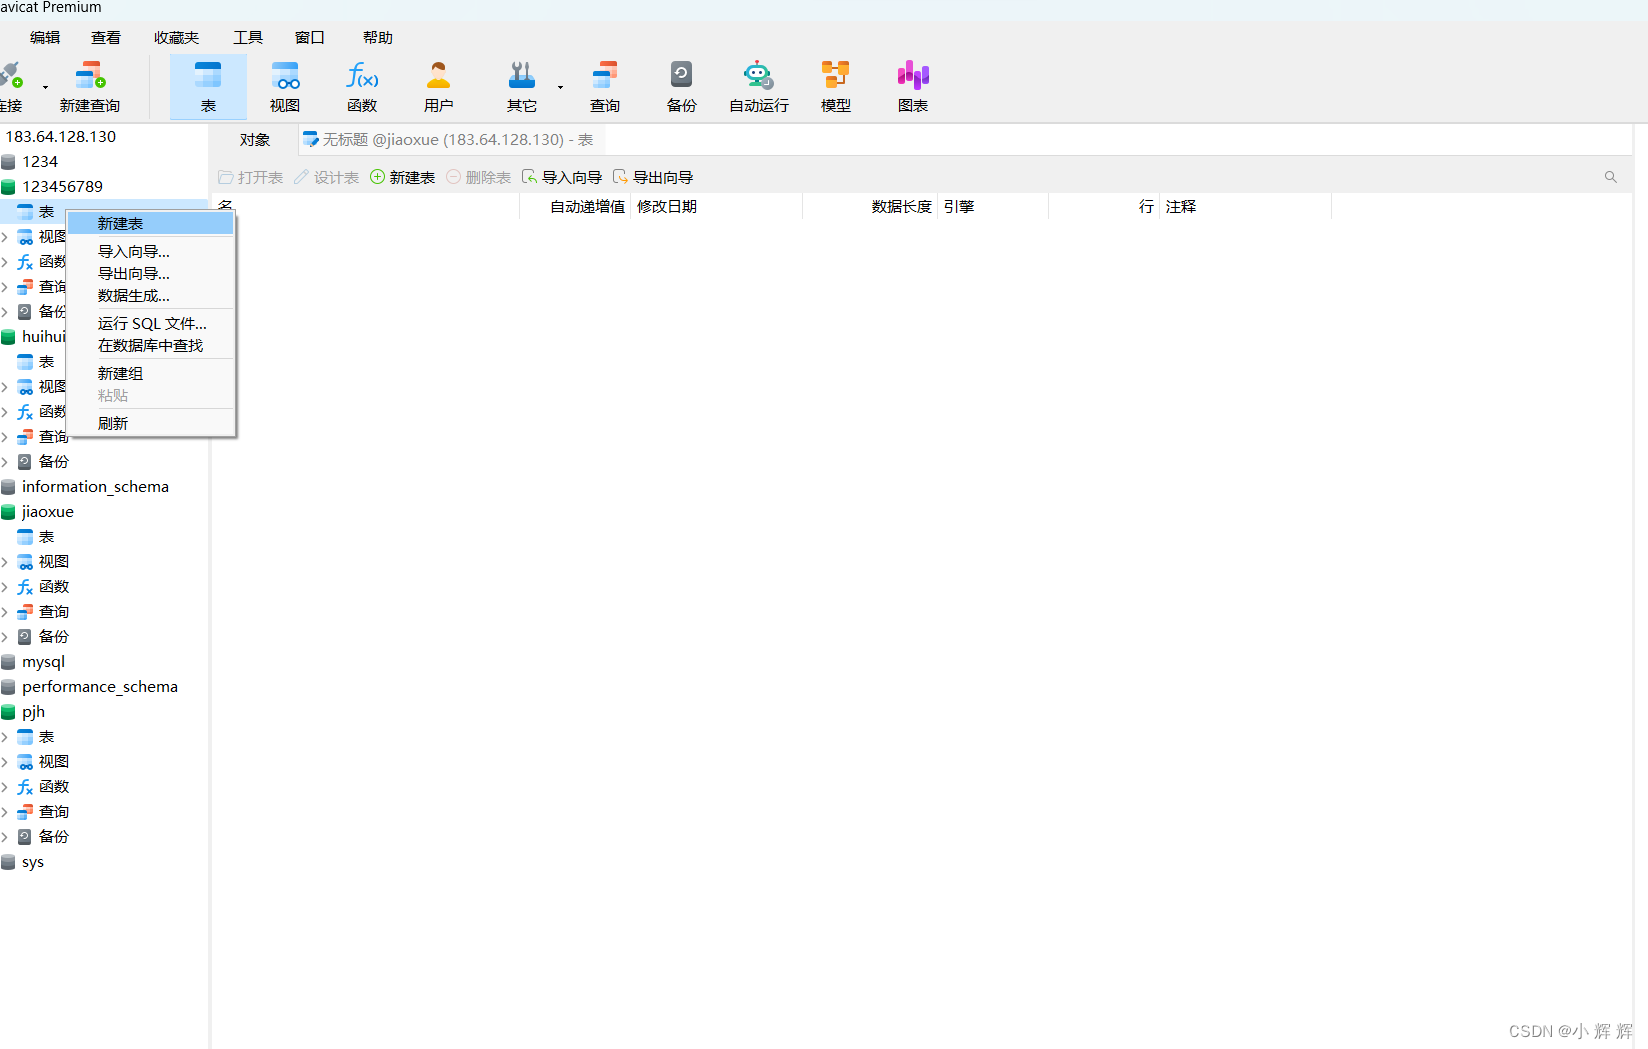Image resolution: width=1648 pixels, height=1049 pixels.
Task: Click the 自动递增值 column header
Action: click(575, 207)
